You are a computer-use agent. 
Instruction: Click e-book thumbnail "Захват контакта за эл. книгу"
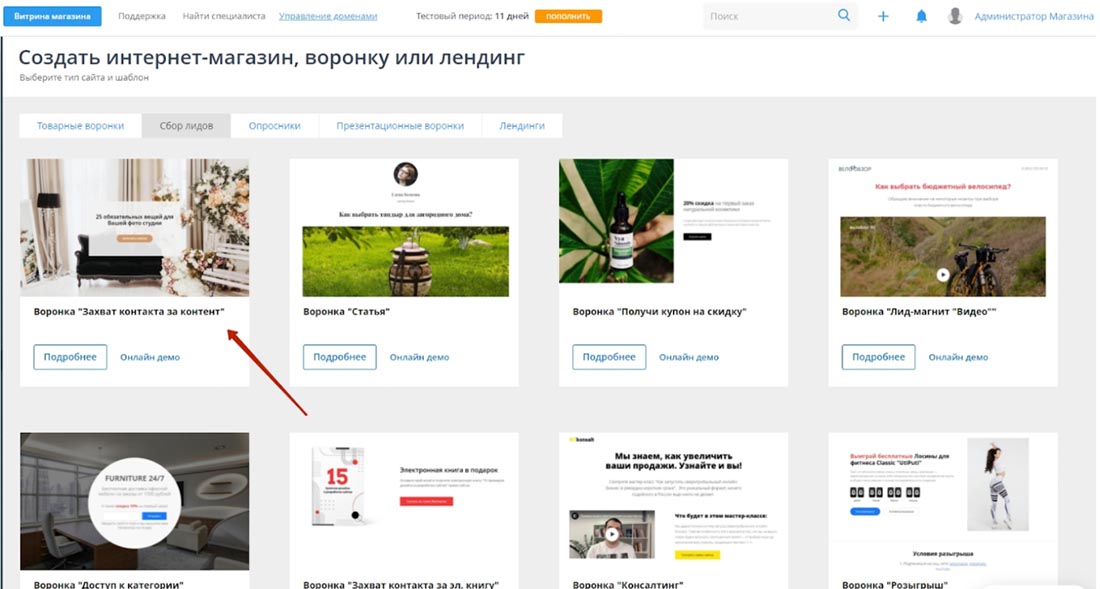click(404, 501)
